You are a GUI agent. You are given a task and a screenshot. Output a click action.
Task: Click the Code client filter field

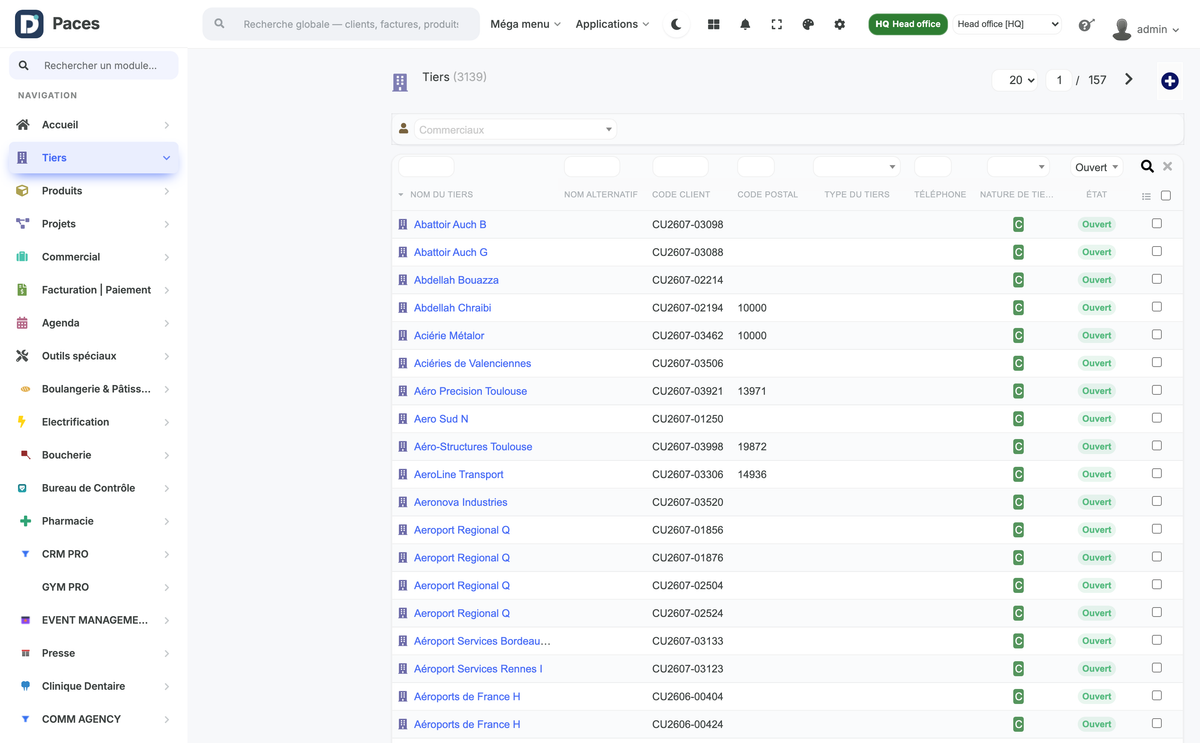click(680, 167)
